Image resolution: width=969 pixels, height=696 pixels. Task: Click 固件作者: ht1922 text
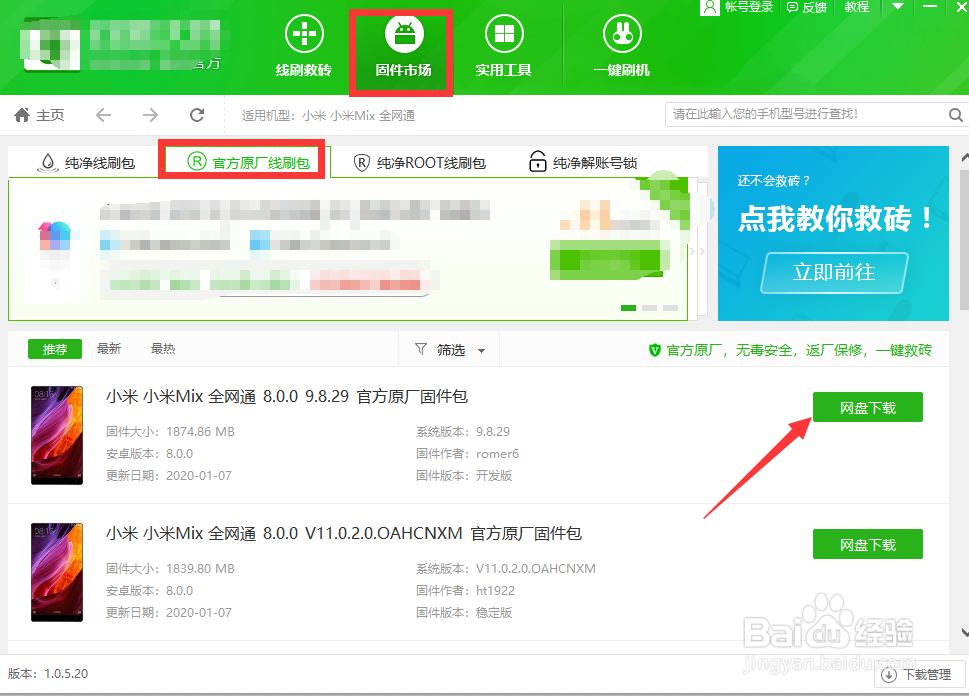(x=465, y=590)
